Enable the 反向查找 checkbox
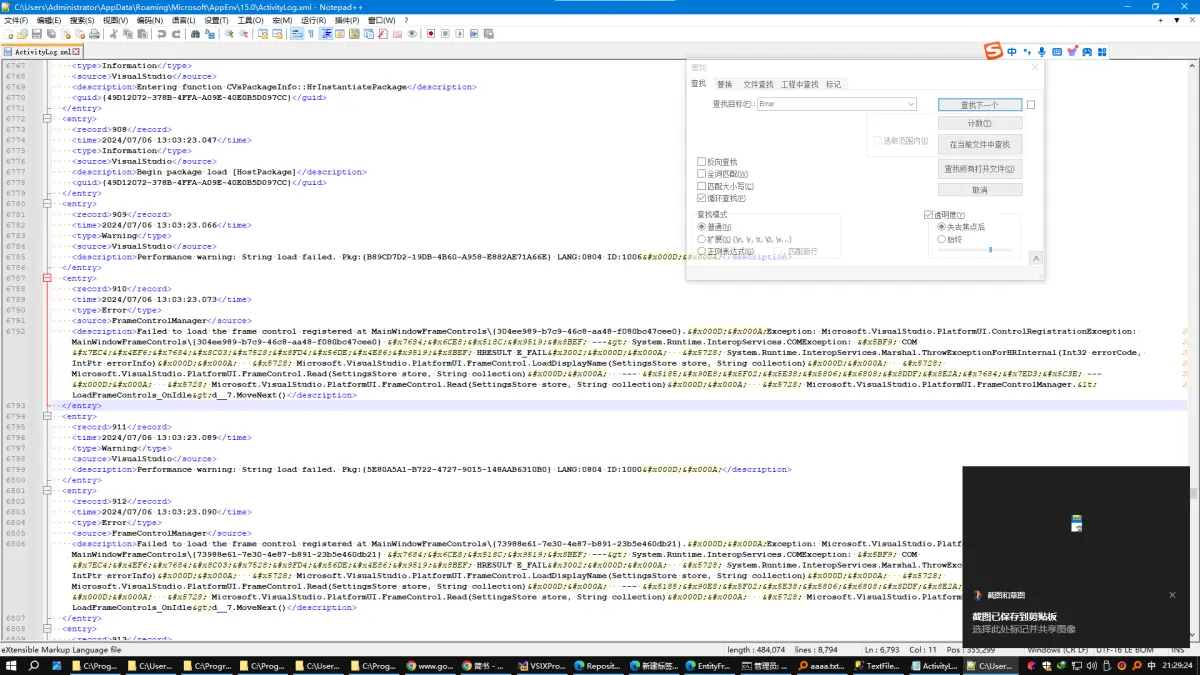 [701, 162]
